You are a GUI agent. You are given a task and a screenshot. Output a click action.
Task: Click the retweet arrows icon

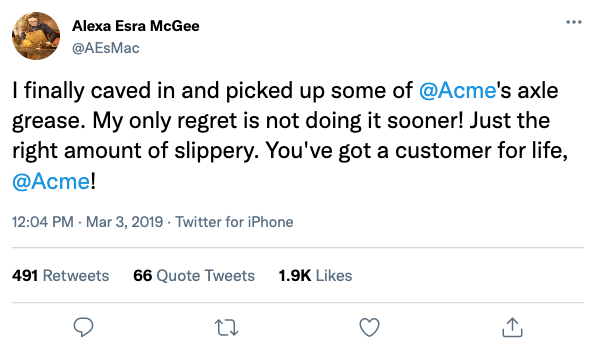(x=227, y=328)
